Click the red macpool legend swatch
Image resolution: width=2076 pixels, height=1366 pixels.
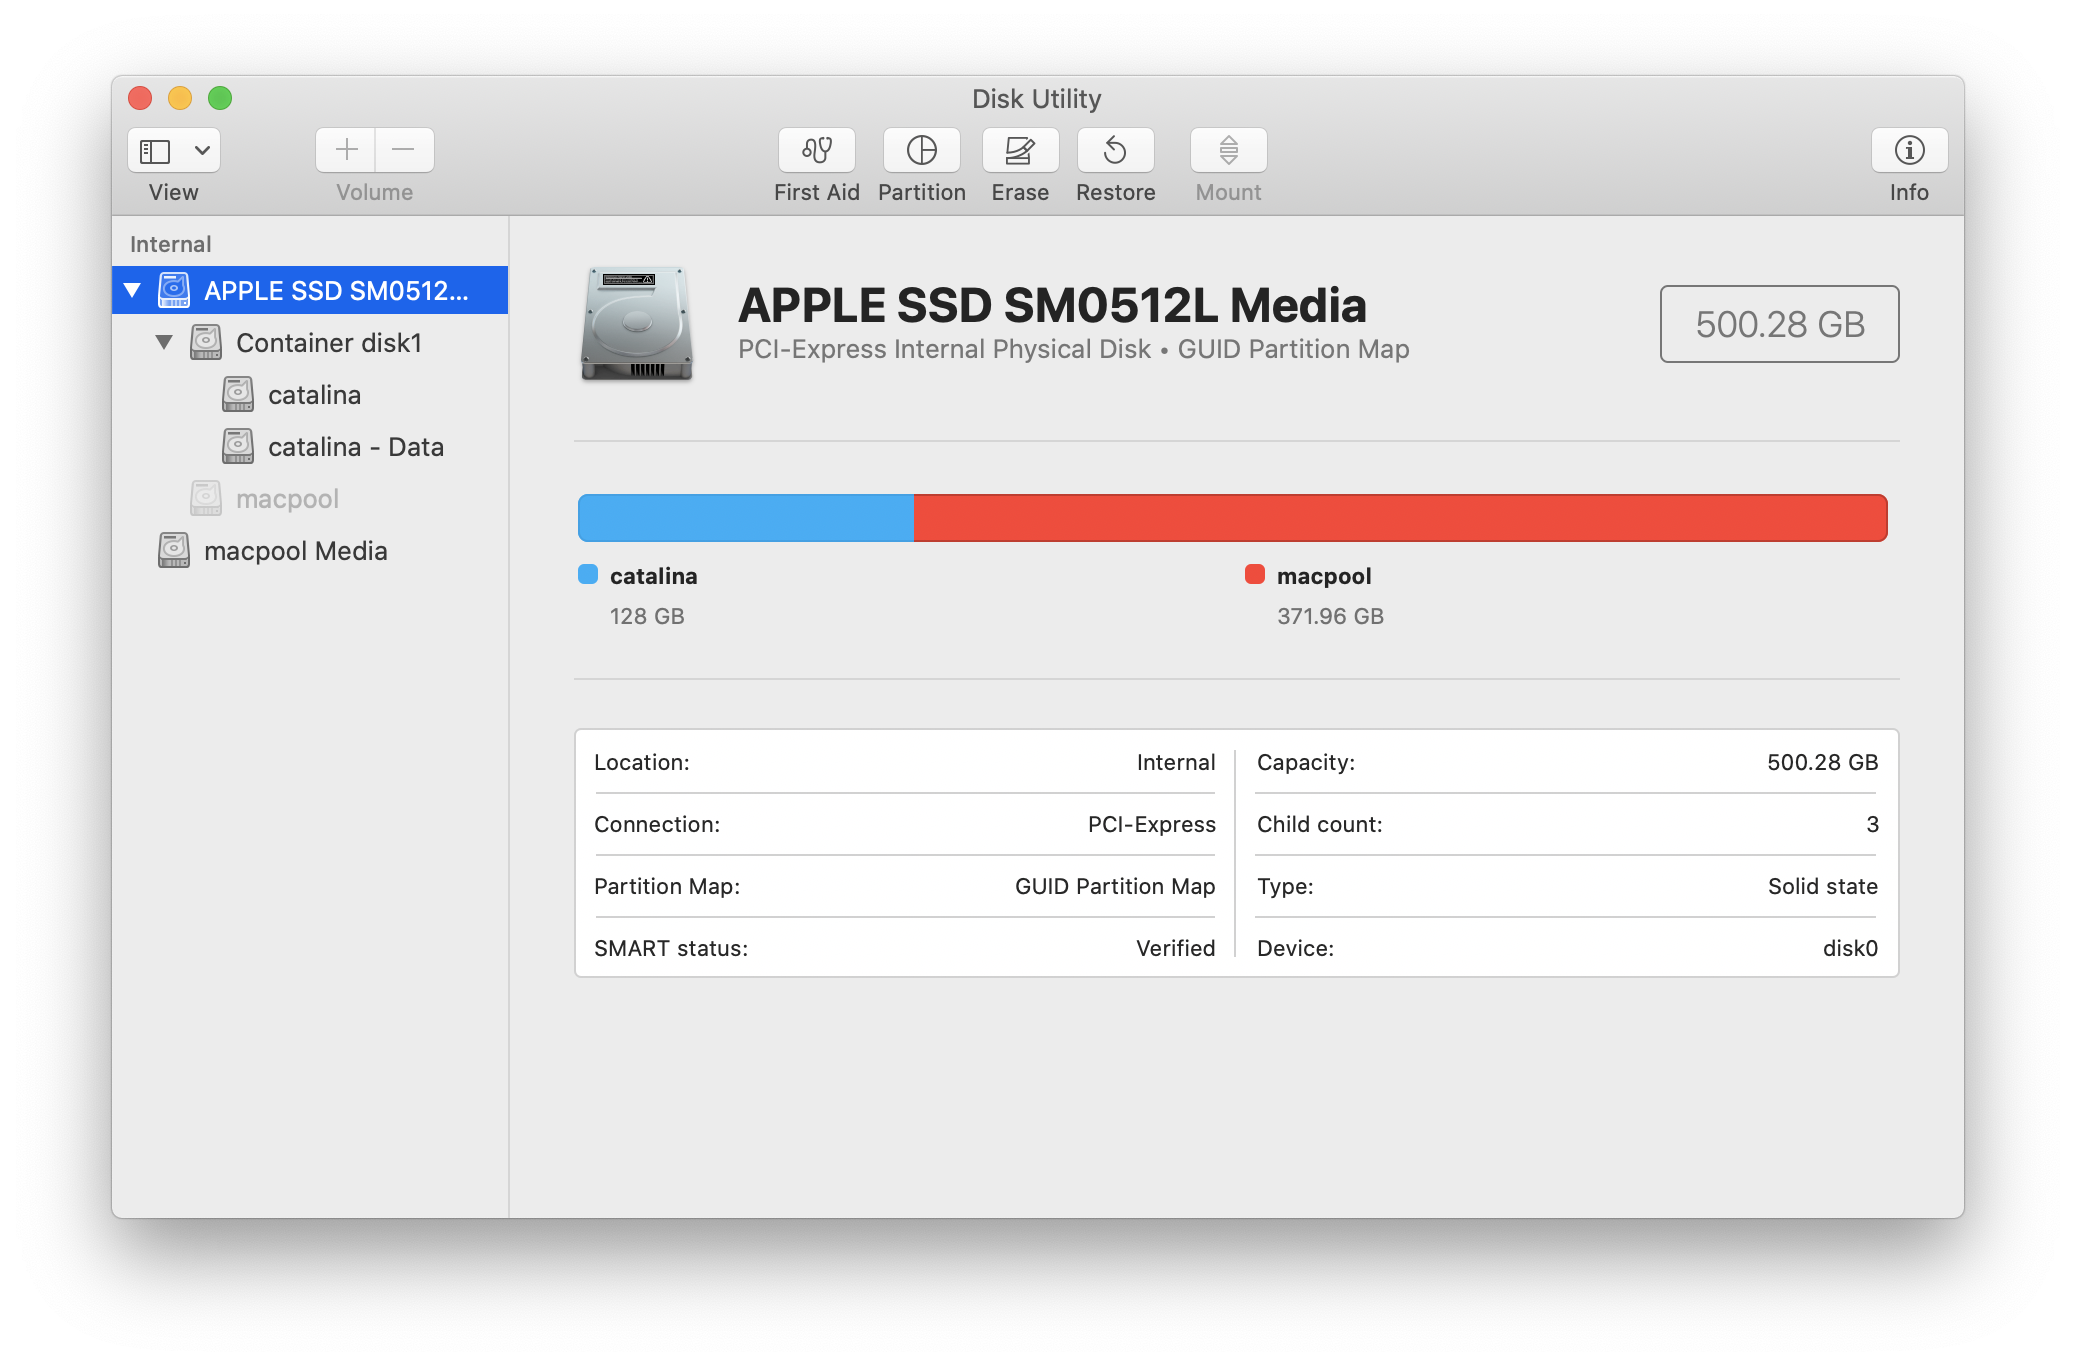coord(1255,574)
